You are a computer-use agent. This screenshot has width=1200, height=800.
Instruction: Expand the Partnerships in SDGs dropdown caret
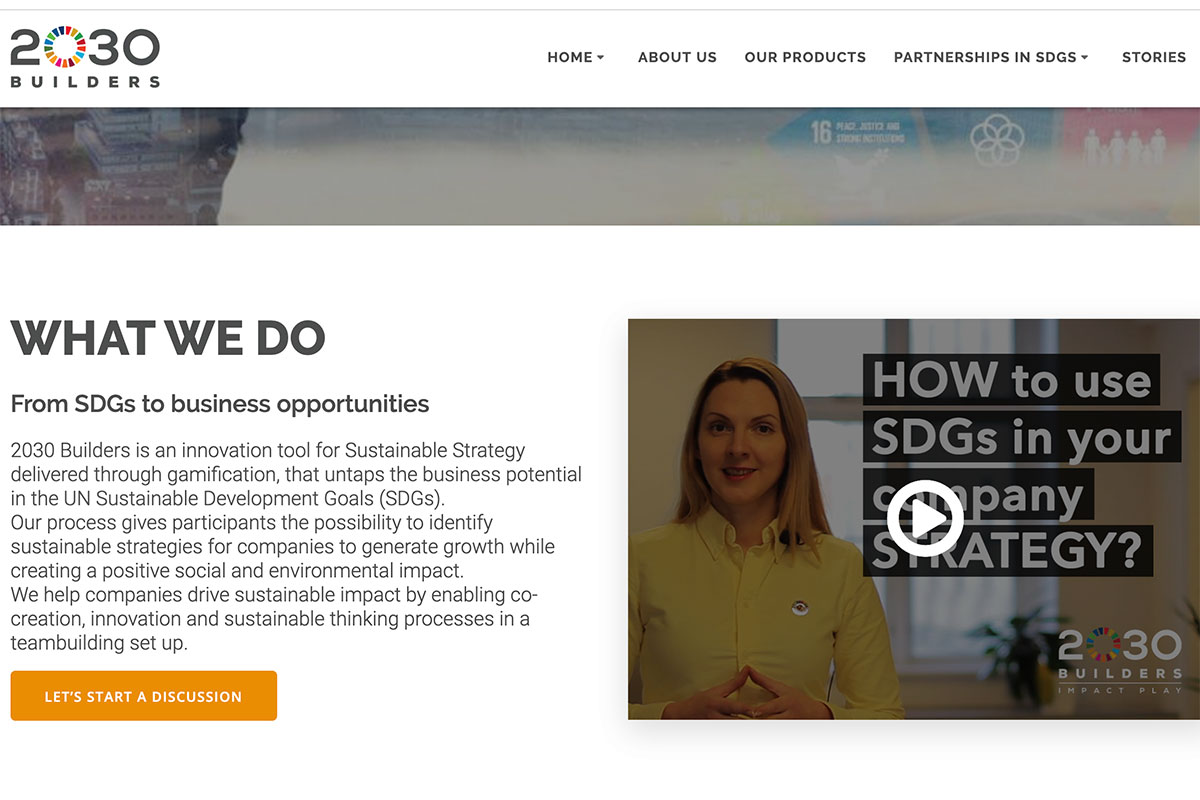point(1085,58)
